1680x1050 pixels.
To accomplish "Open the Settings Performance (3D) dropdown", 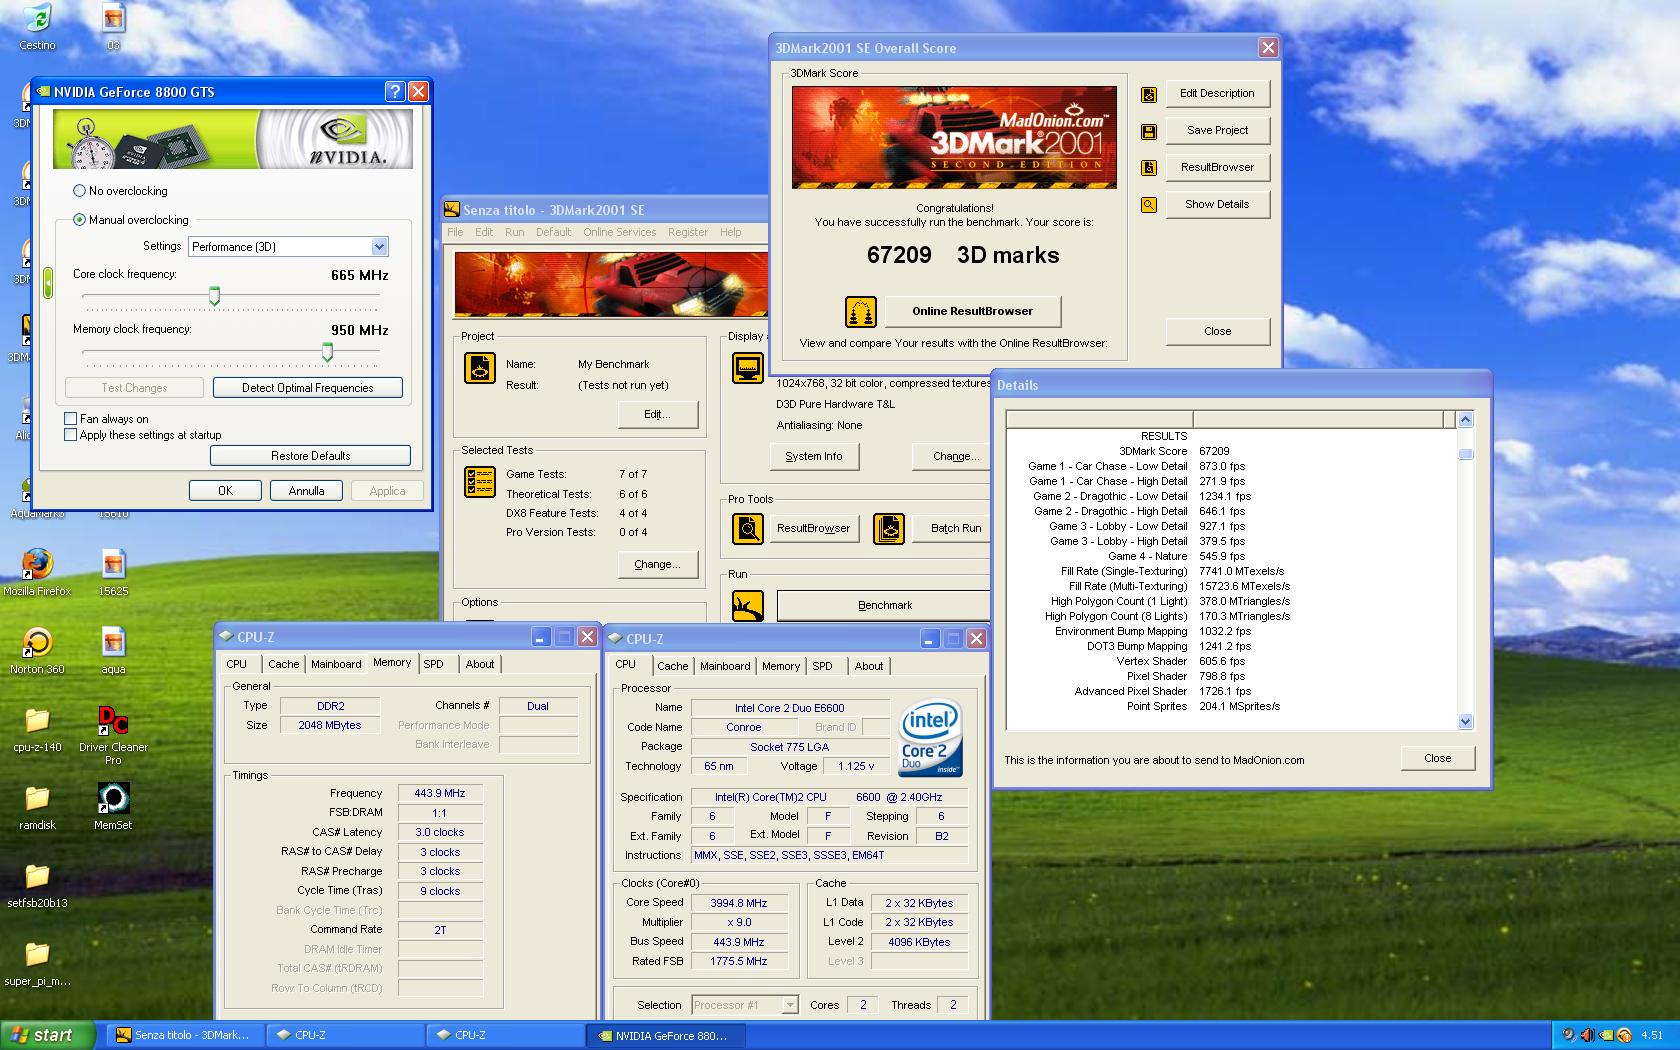I will (288, 247).
